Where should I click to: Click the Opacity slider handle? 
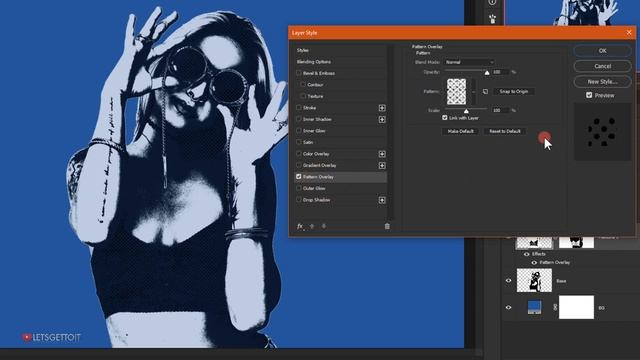[487, 73]
